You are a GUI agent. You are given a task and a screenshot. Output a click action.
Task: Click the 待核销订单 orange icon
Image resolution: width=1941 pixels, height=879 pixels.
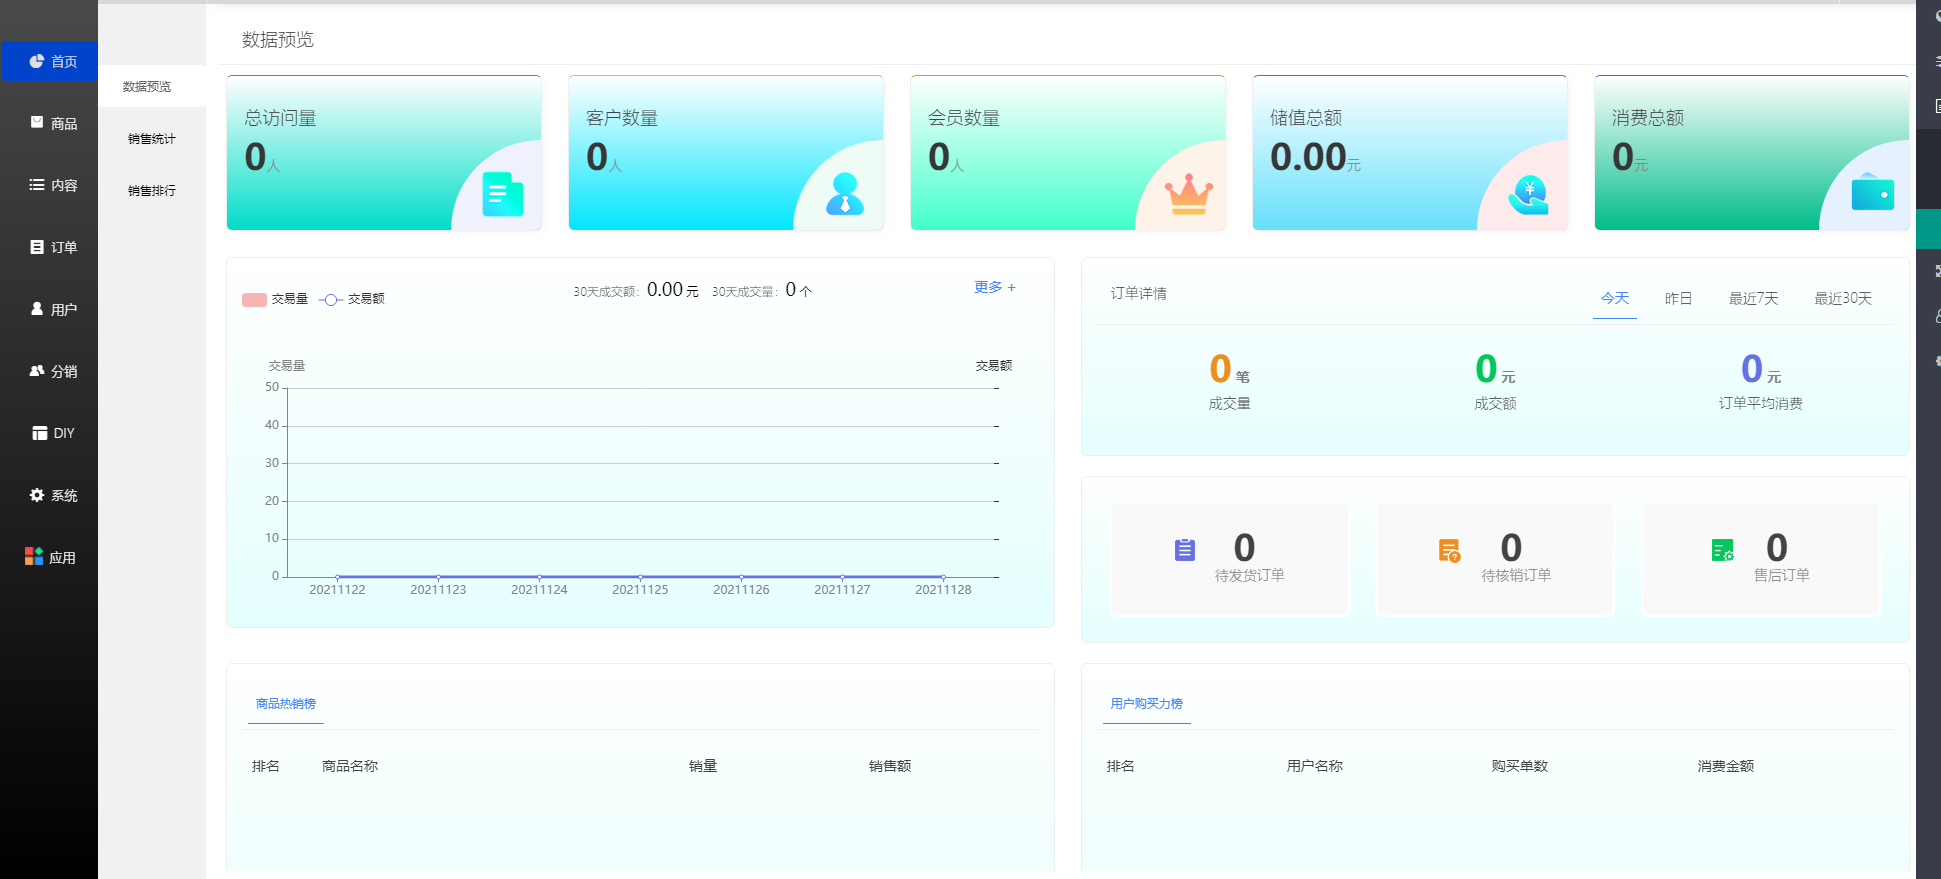tap(1450, 550)
